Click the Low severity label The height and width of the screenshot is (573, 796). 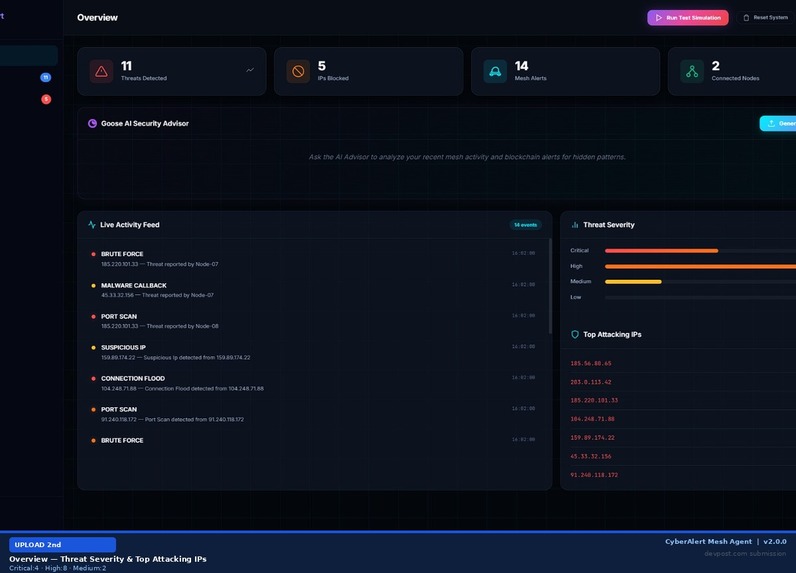[x=576, y=297]
